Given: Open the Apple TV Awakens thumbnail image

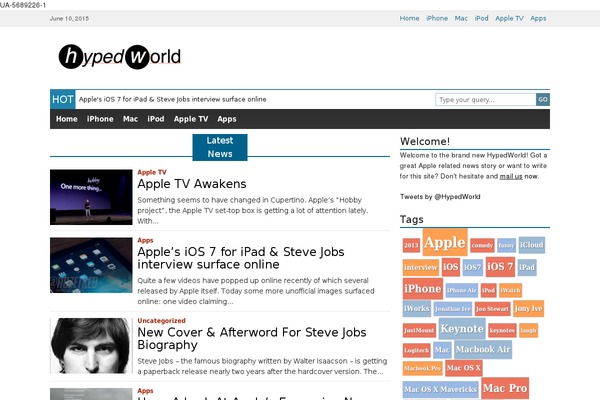Looking at the screenshot, I should point(91,197).
